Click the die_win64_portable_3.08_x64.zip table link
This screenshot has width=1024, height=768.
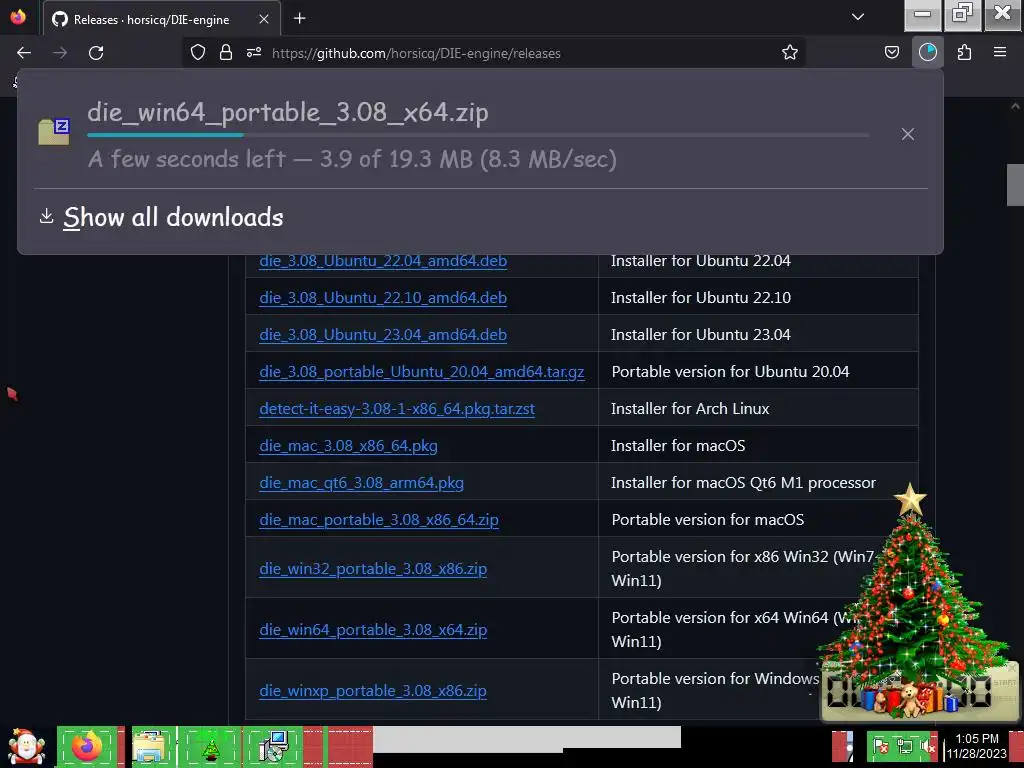[x=373, y=630]
